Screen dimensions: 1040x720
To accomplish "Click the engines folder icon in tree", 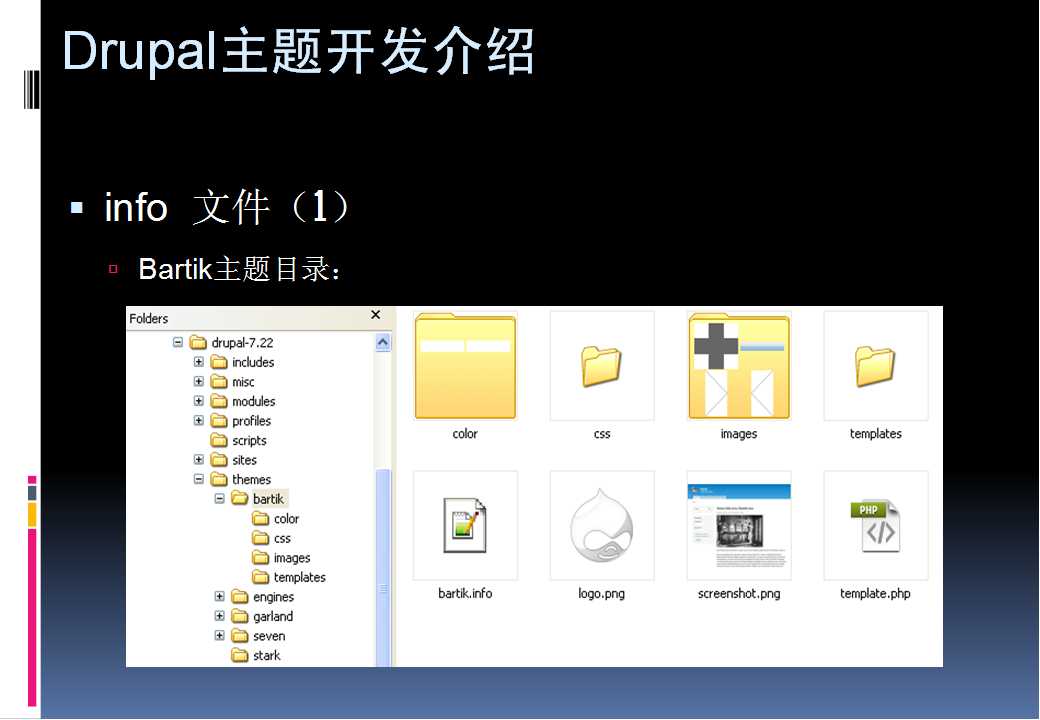I will point(239,597).
